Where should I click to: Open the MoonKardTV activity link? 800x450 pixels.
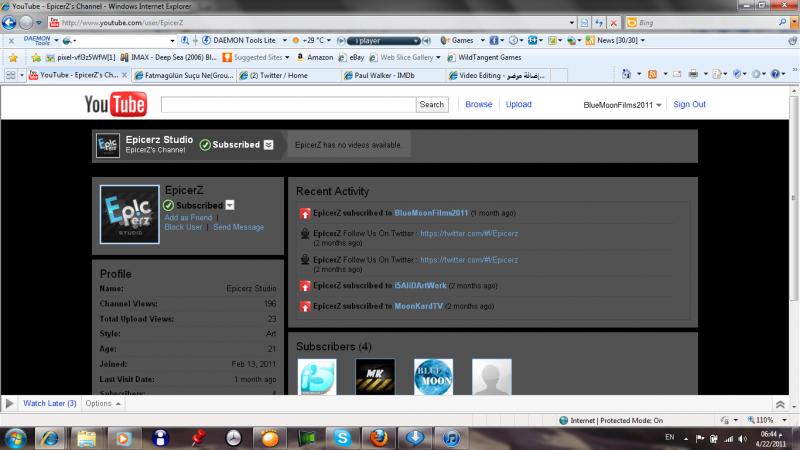coord(418,306)
